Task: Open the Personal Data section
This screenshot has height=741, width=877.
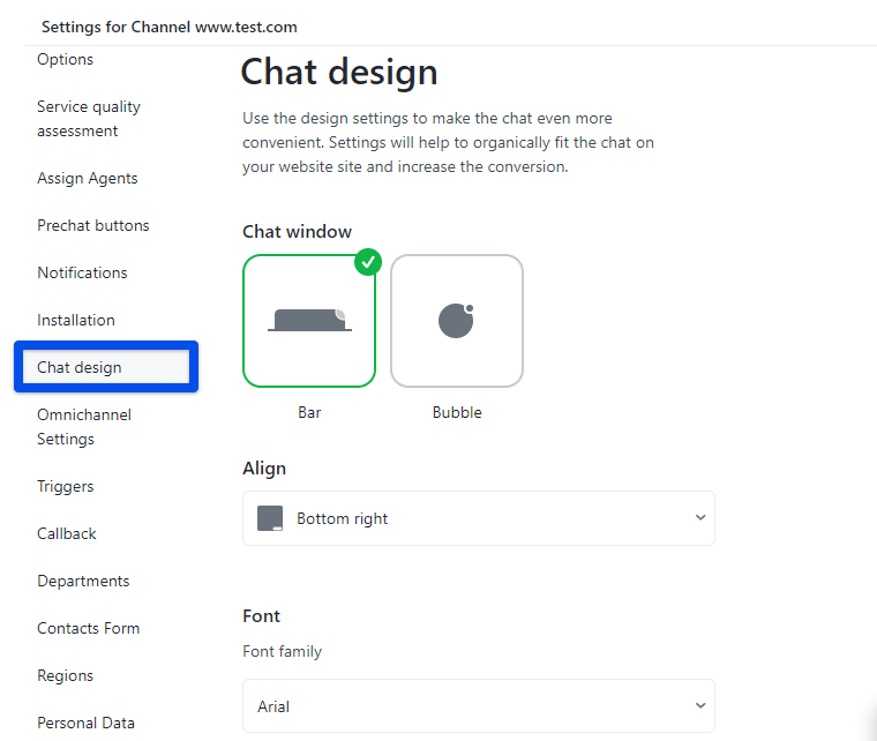Action: point(86,722)
